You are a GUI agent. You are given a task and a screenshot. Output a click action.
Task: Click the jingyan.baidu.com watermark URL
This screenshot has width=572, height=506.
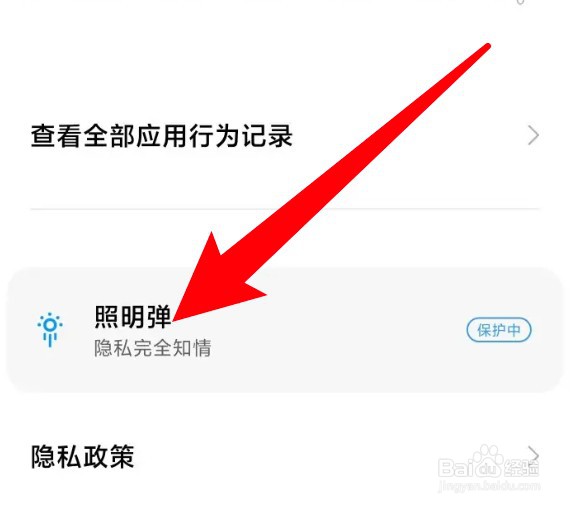[x=489, y=485]
